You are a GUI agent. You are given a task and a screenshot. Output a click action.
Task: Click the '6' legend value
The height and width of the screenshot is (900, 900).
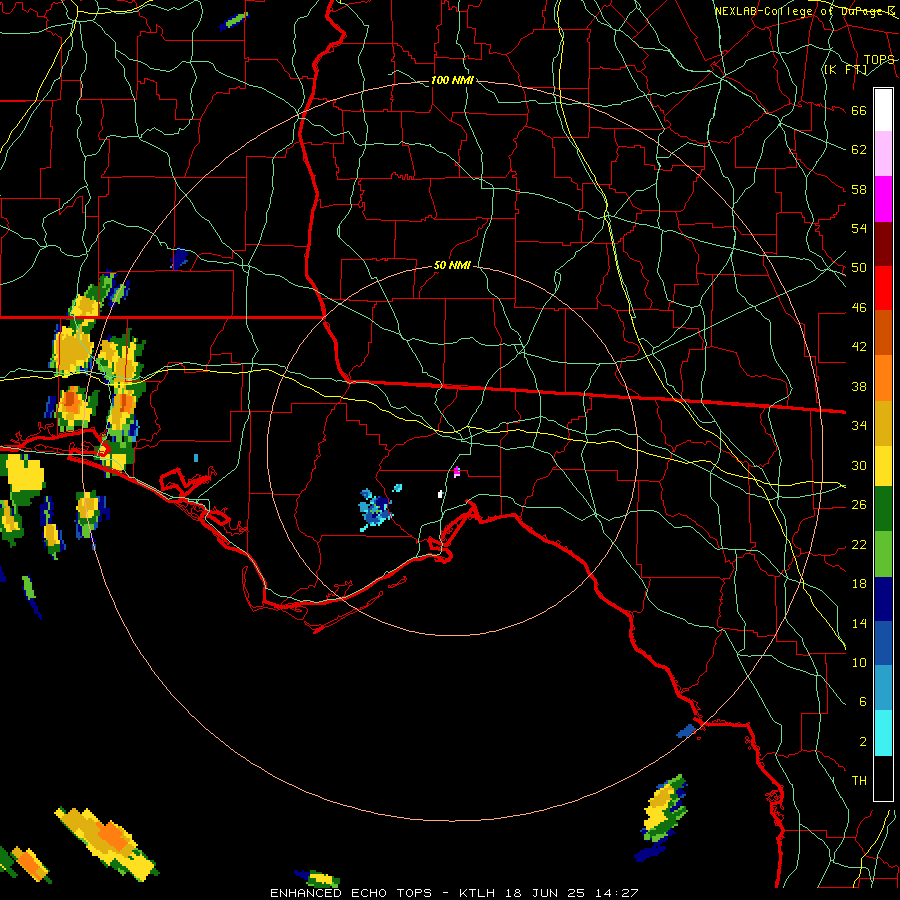point(862,701)
